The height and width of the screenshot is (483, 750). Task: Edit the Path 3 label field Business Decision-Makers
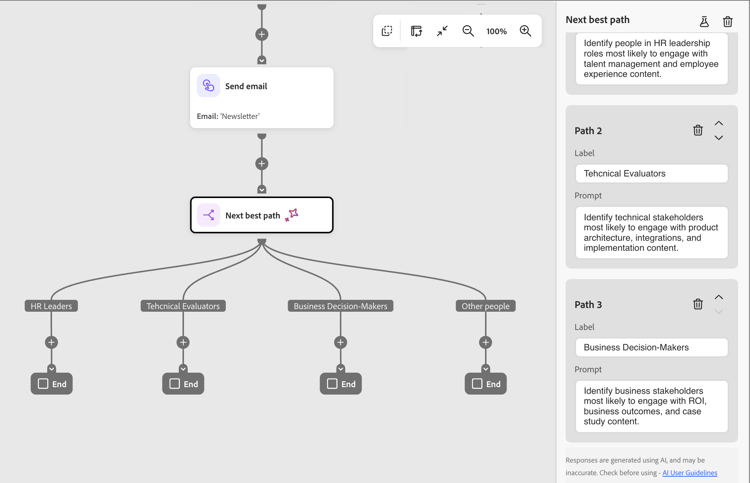(651, 347)
